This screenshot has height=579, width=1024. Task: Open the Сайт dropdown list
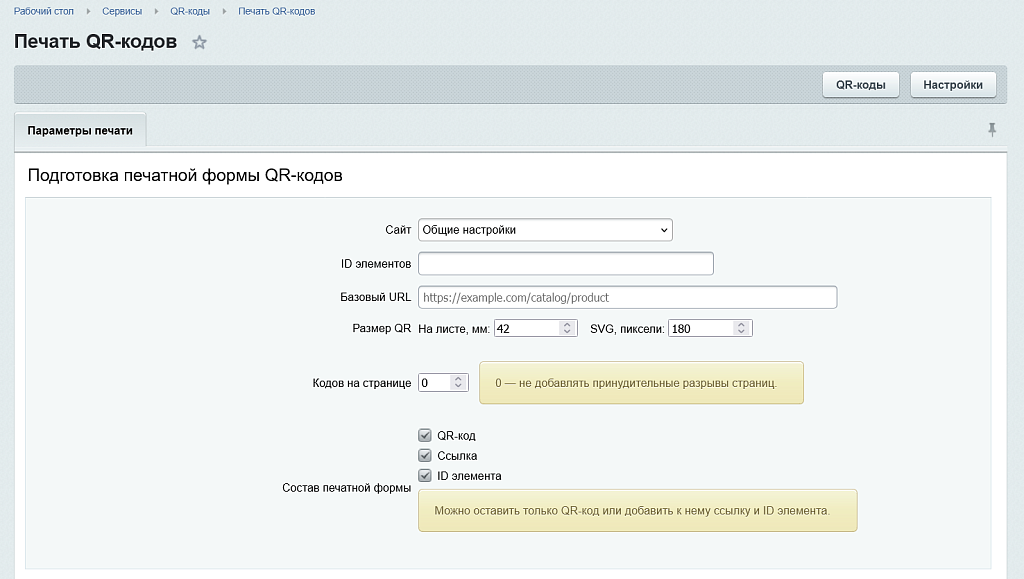[545, 230]
